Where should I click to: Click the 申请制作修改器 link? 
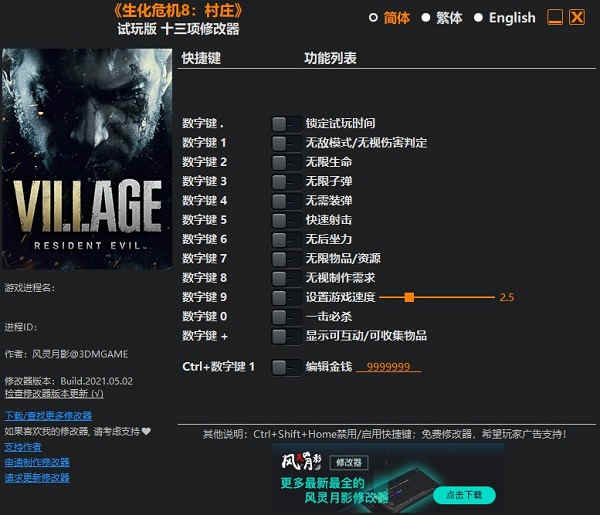pos(37,462)
